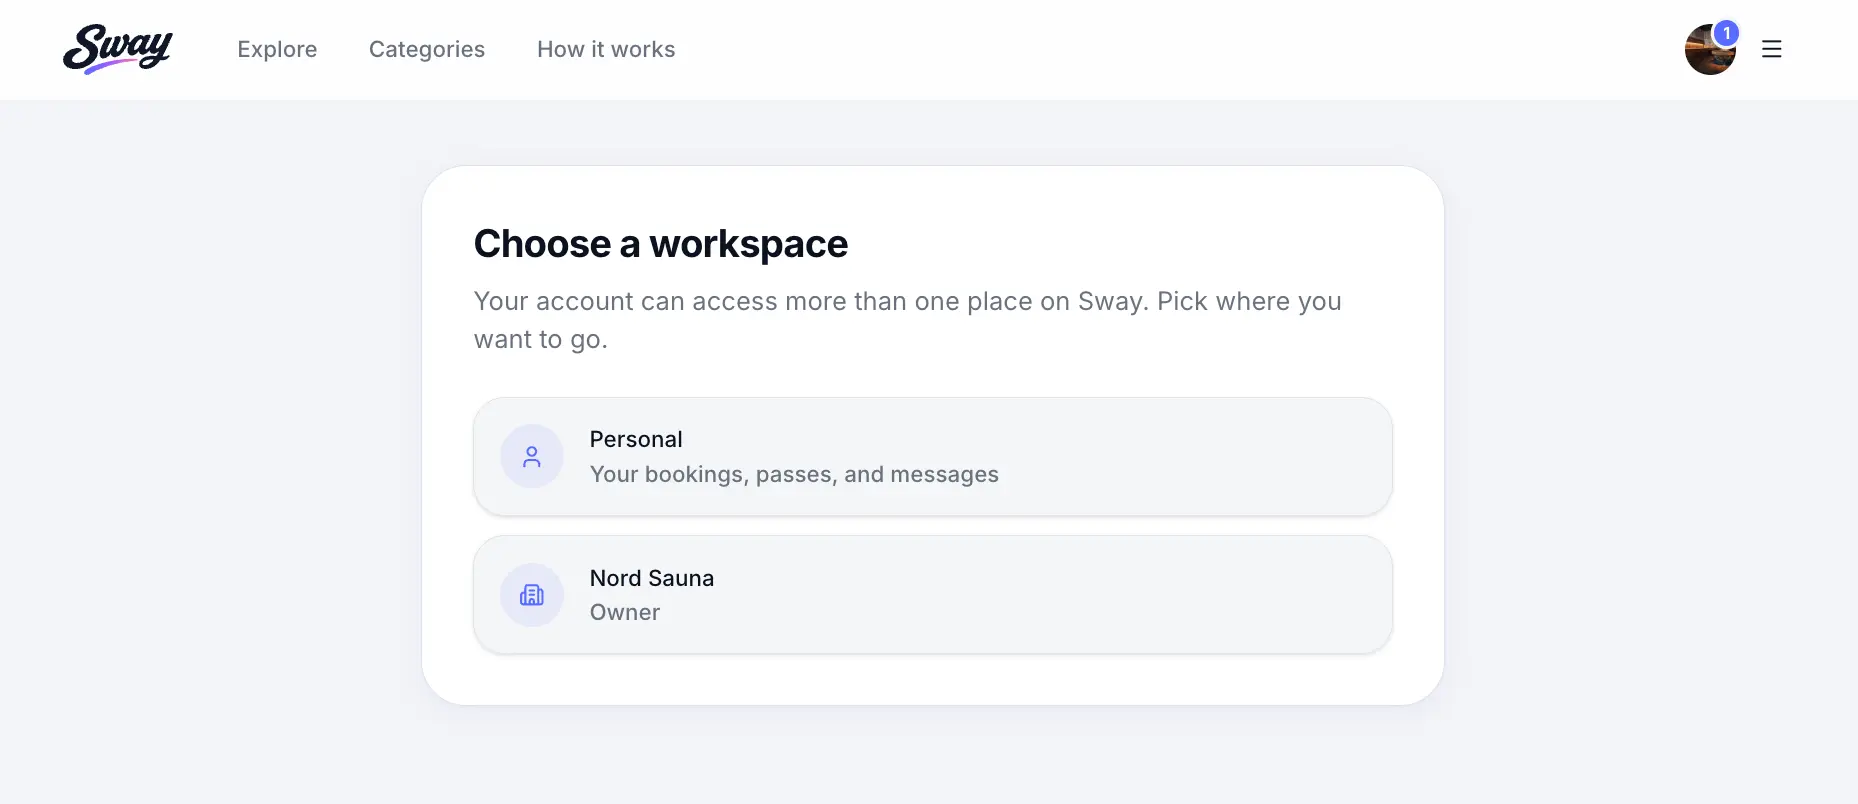Click the person icon for Personal
Image resolution: width=1858 pixels, height=804 pixels.
532,457
